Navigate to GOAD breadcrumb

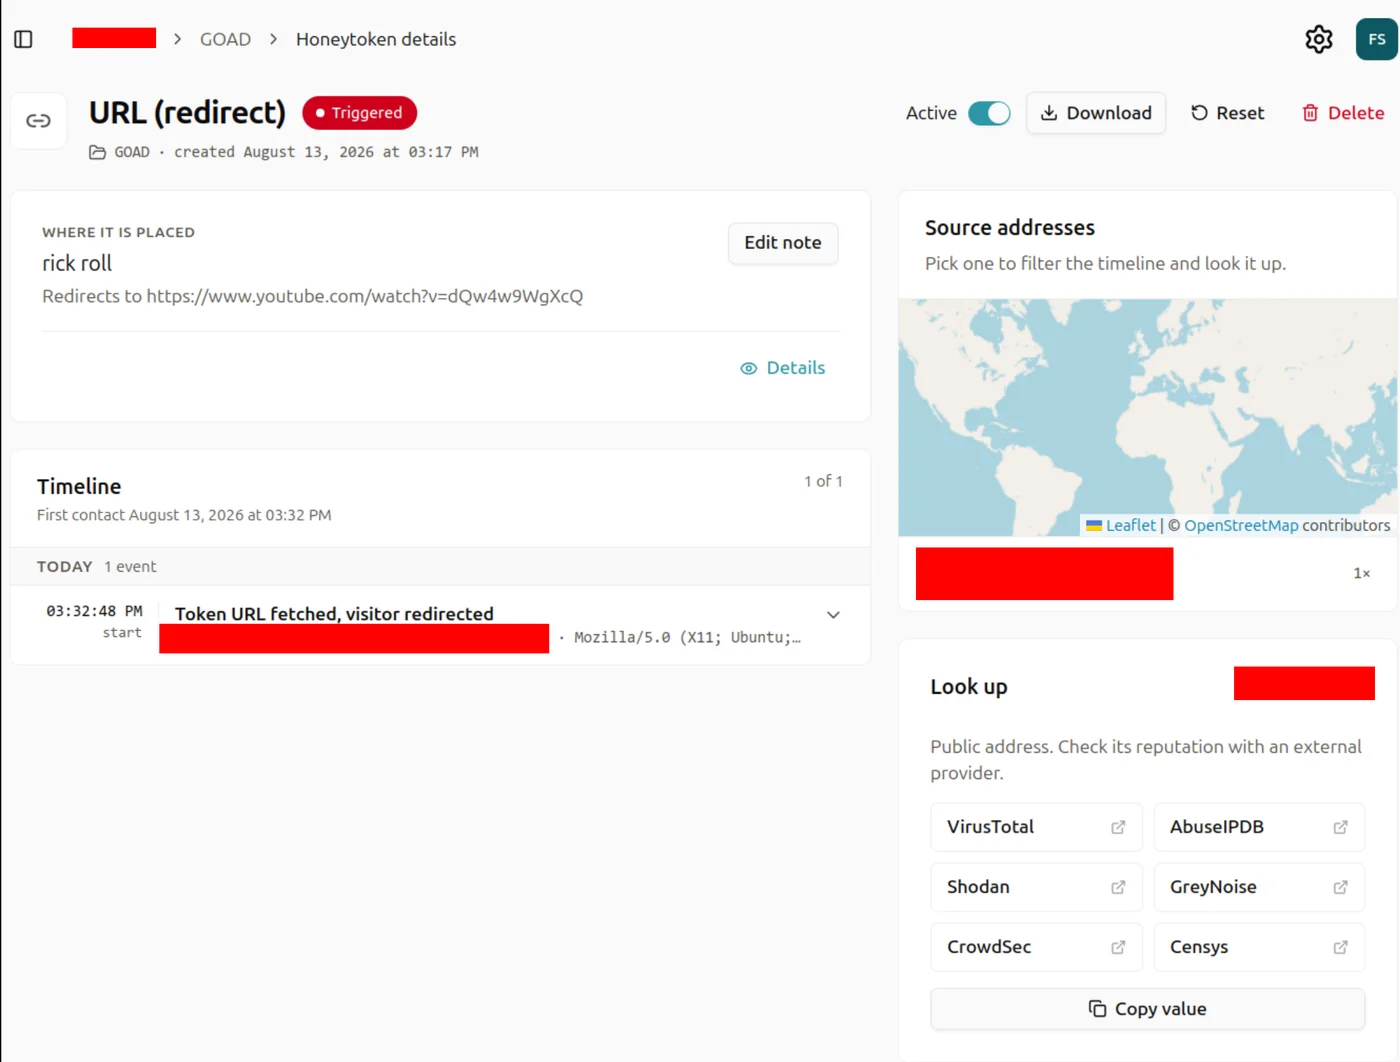click(225, 39)
